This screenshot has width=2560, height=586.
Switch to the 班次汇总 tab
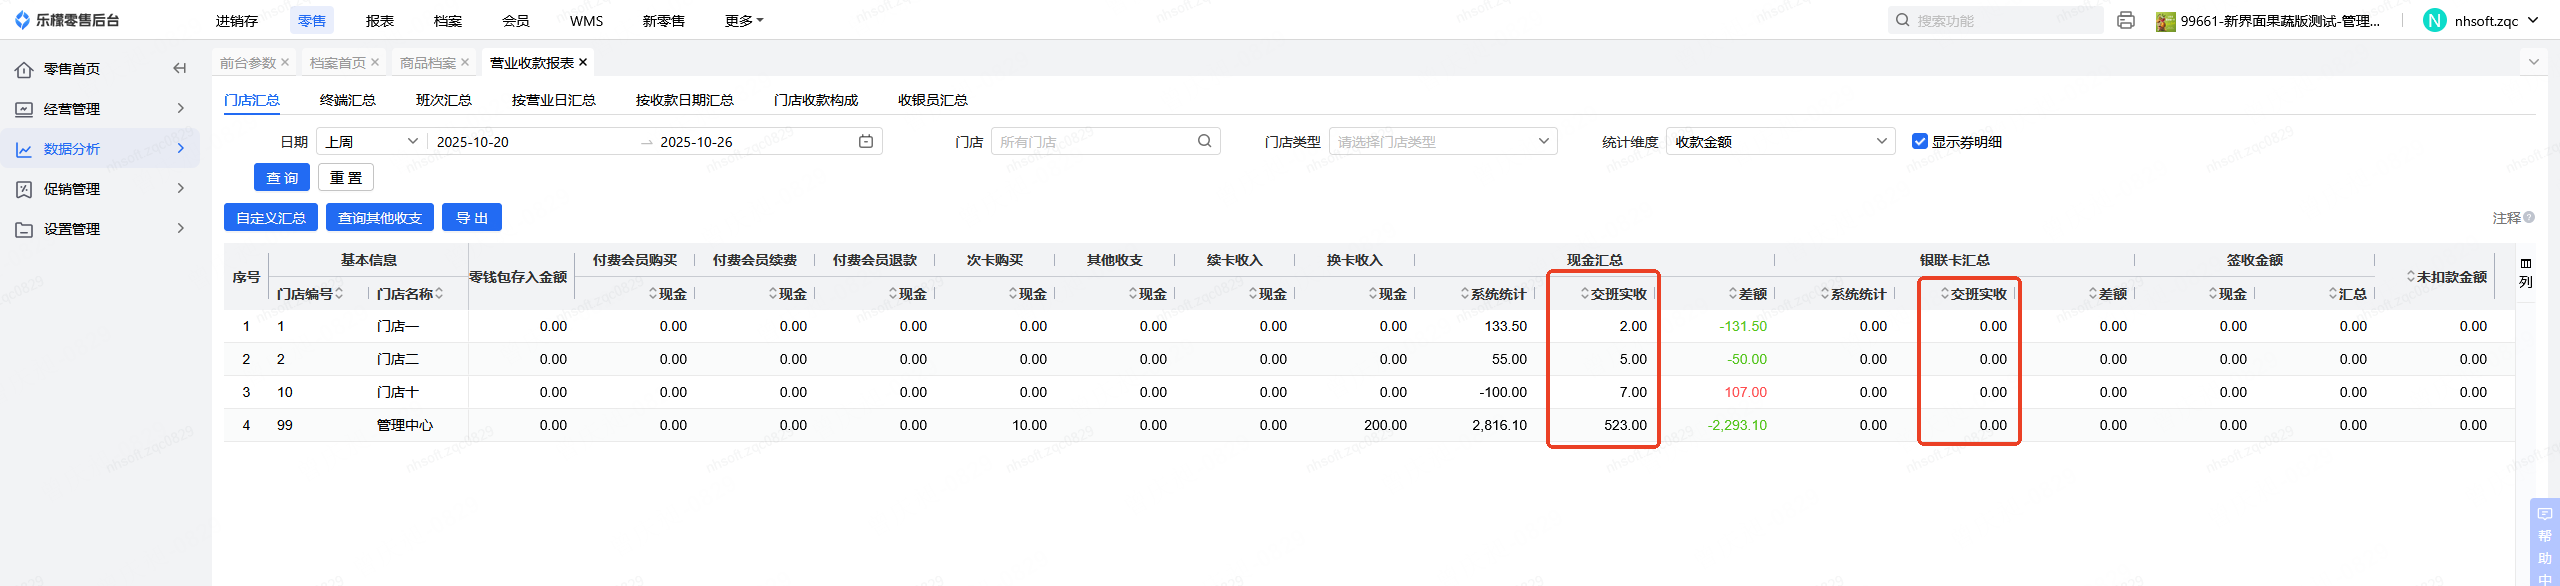click(444, 100)
